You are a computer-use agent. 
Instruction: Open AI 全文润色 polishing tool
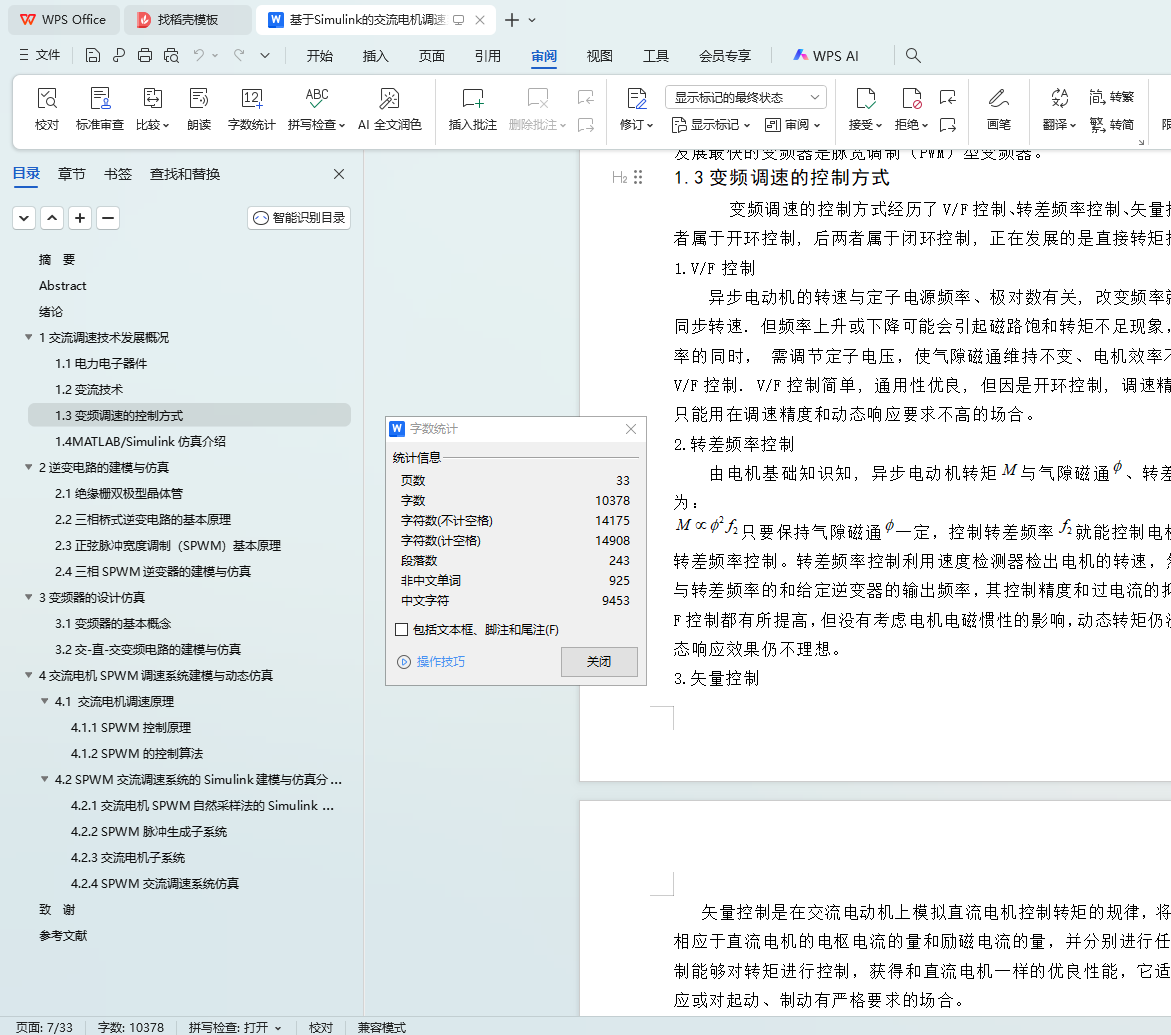coord(389,109)
